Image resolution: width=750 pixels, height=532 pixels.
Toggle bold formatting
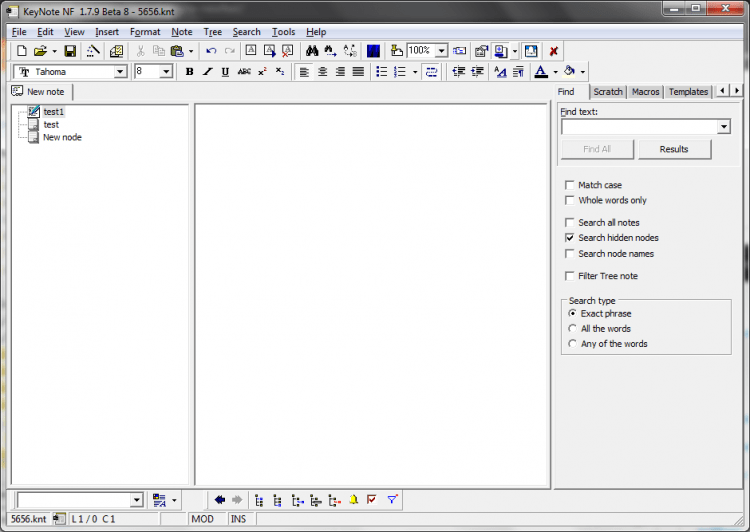(189, 72)
